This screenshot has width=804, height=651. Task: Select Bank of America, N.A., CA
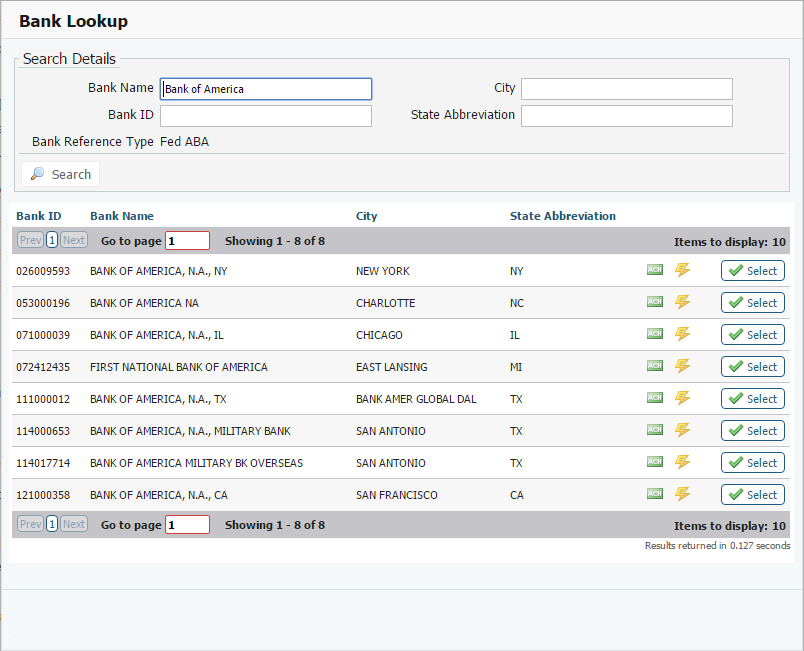(x=752, y=495)
